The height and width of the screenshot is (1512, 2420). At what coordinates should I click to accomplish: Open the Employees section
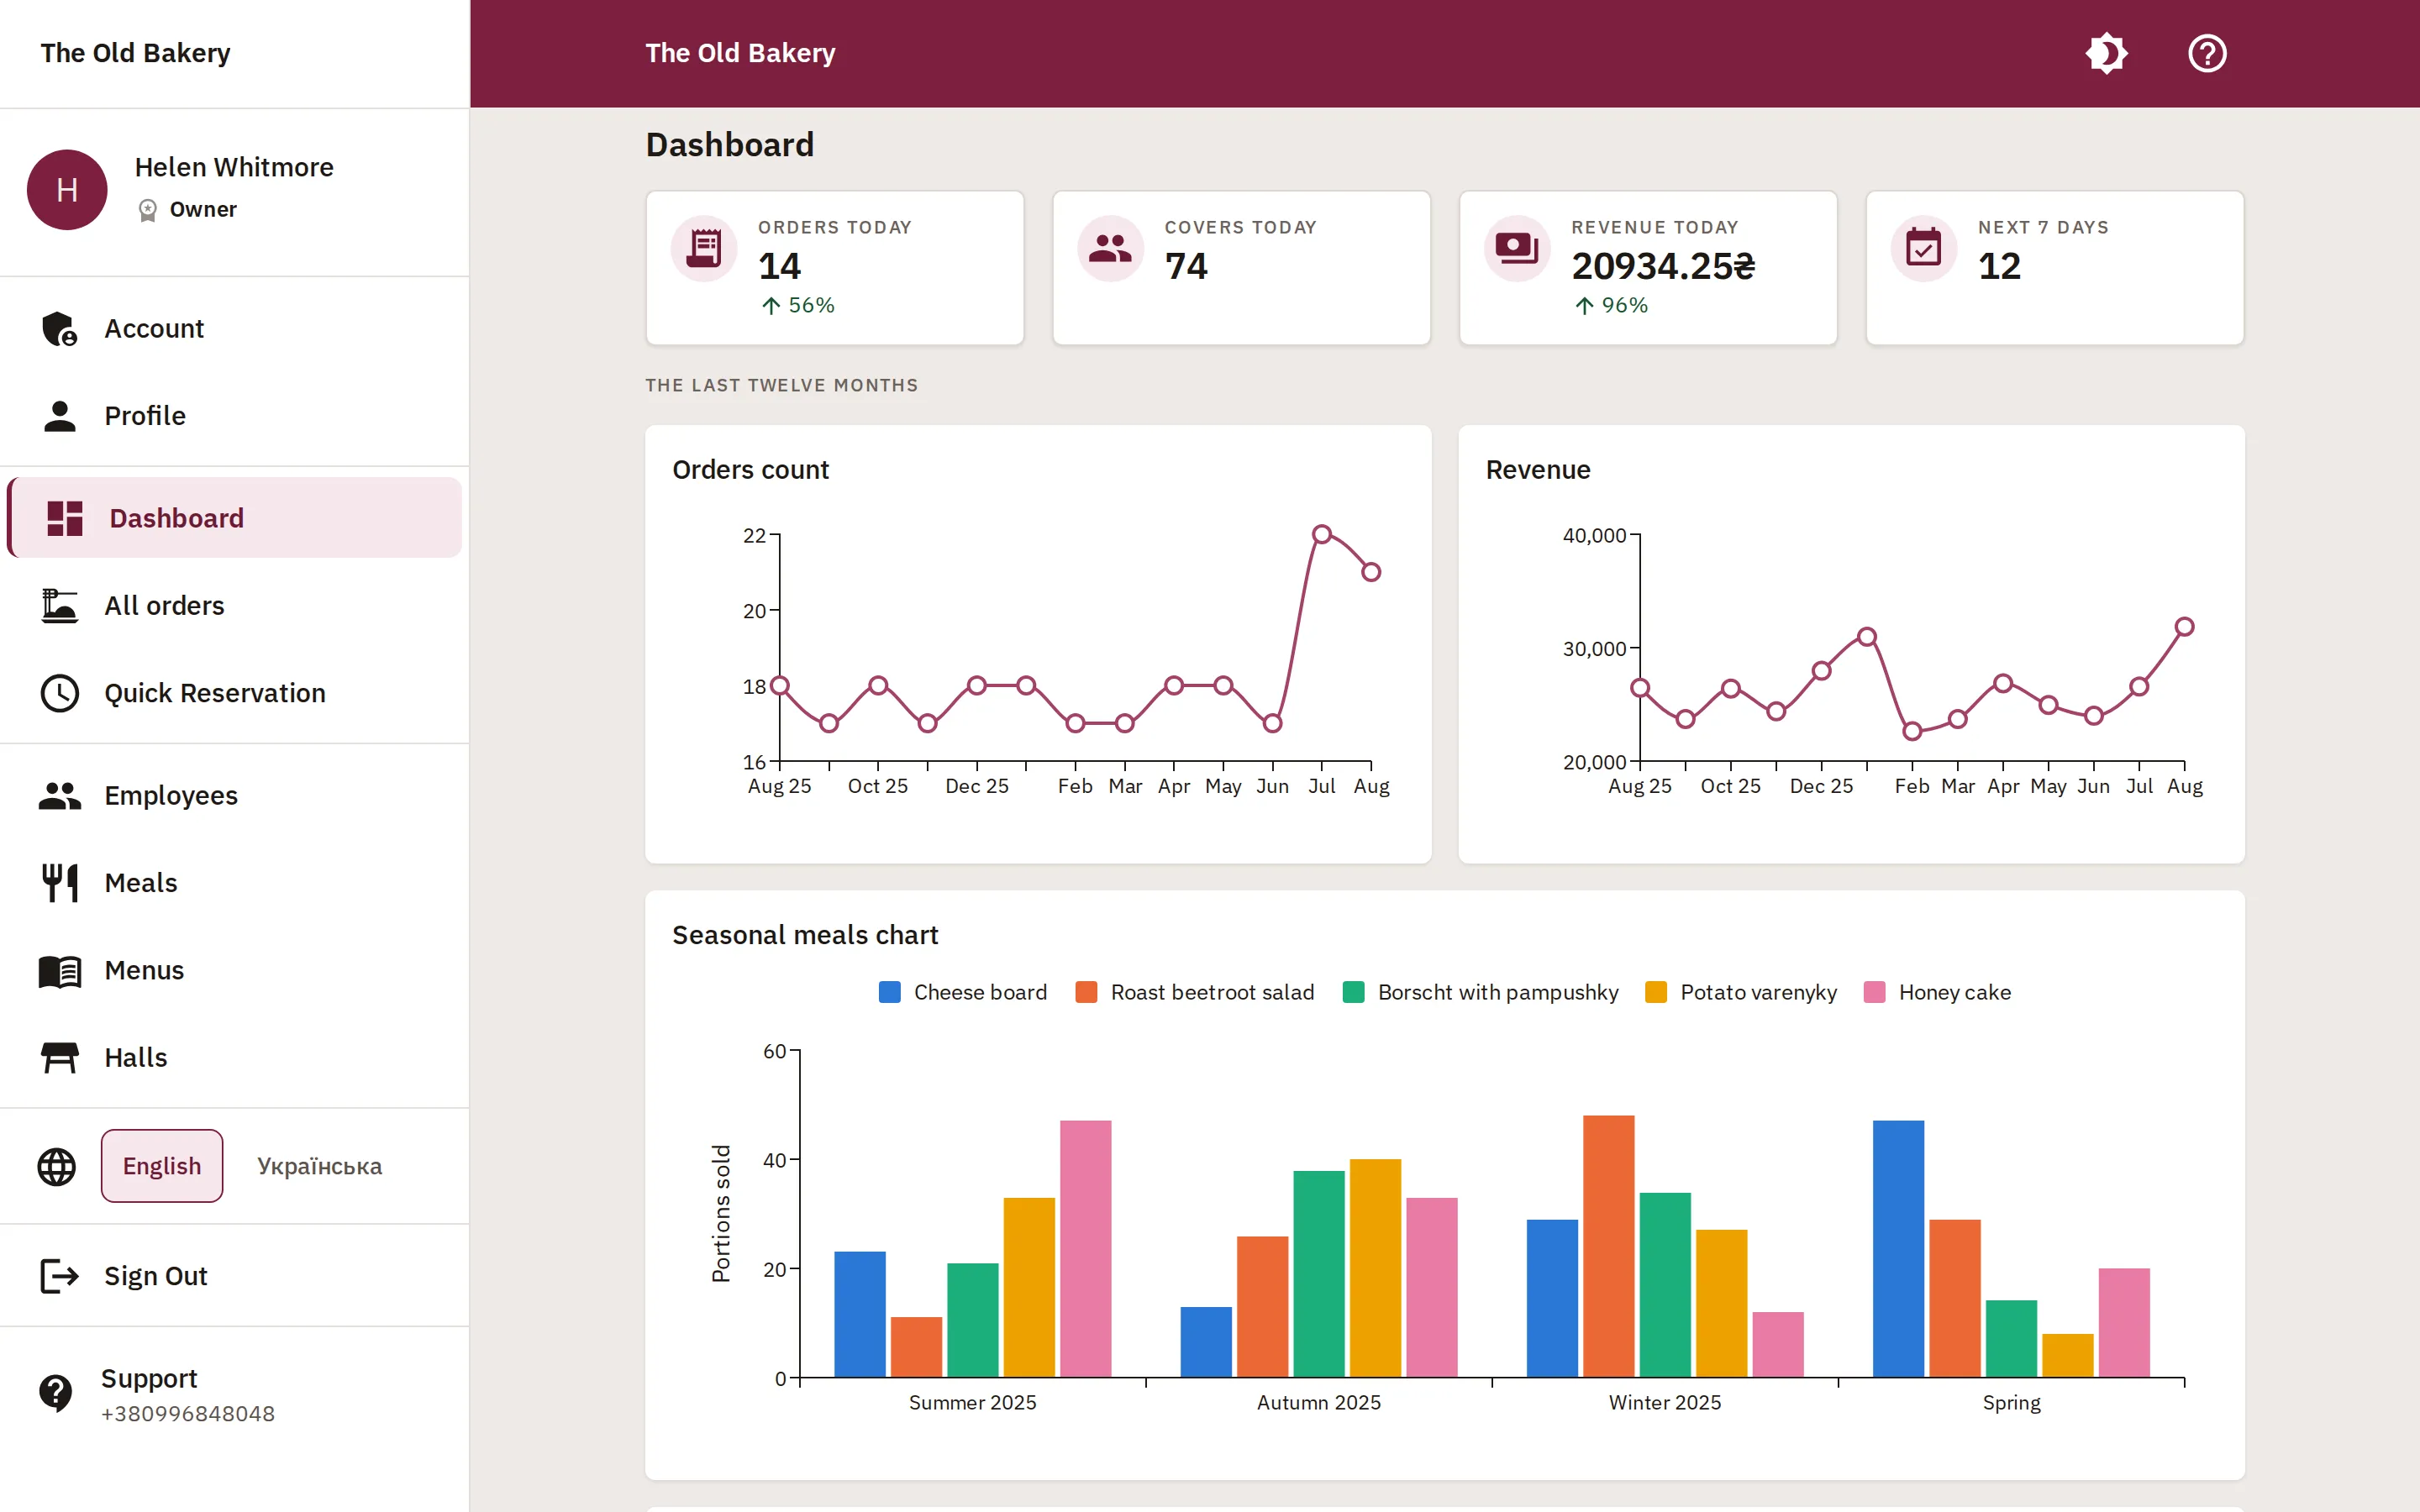[234, 796]
